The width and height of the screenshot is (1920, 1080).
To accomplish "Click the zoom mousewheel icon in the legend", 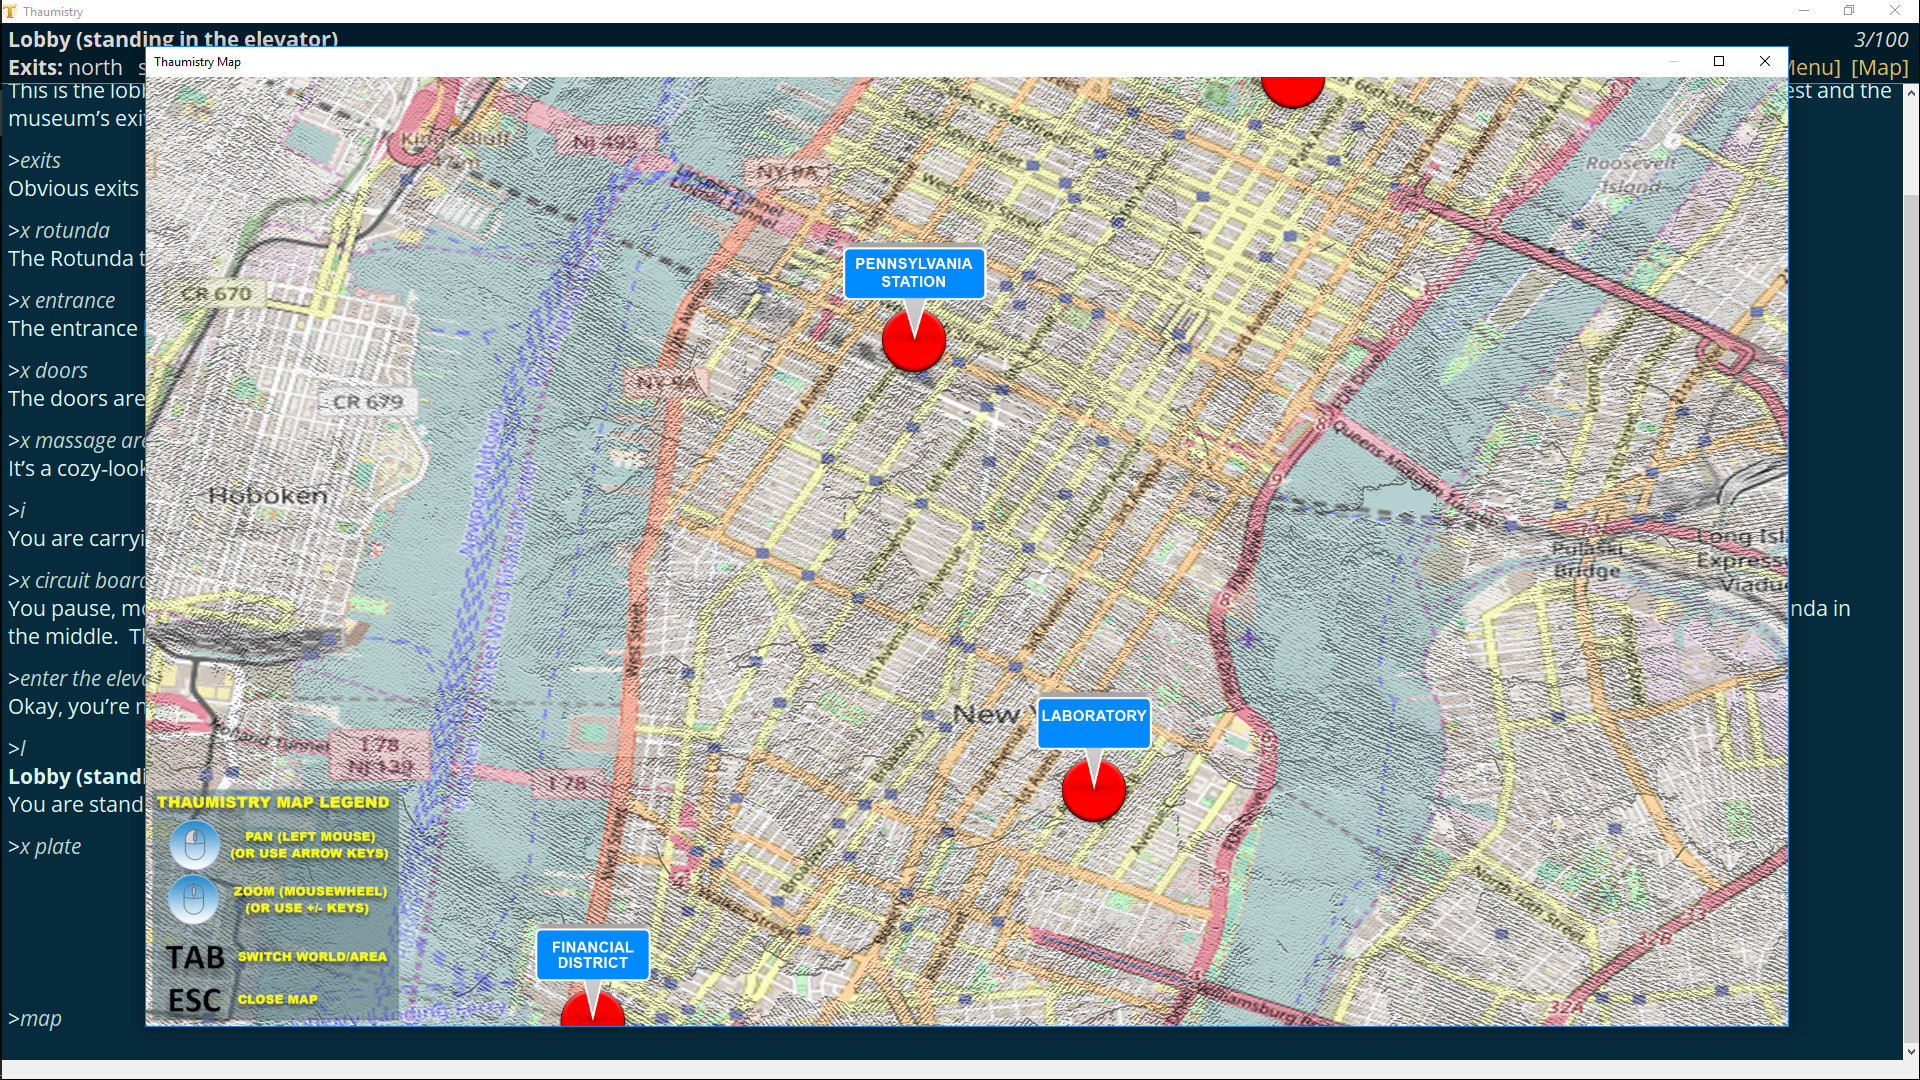I will point(195,898).
